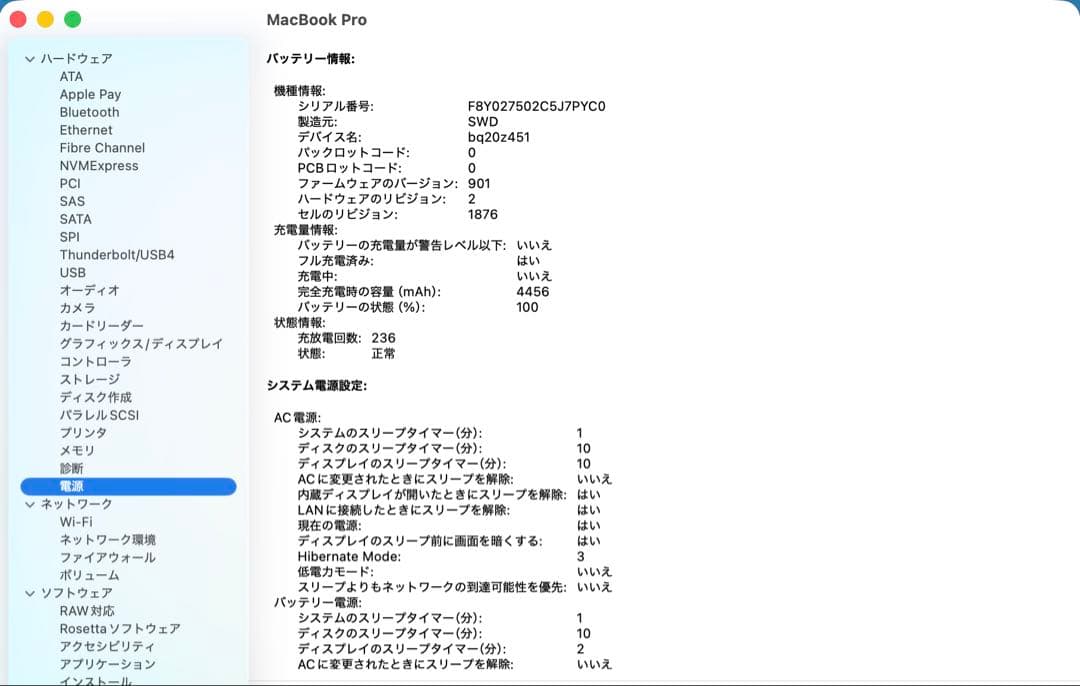Open プリンタ in the sidebar
Image resolution: width=1080 pixels, height=686 pixels.
click(x=83, y=433)
